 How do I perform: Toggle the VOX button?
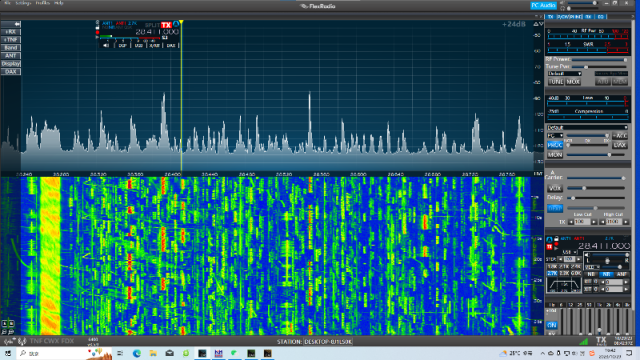coord(555,188)
